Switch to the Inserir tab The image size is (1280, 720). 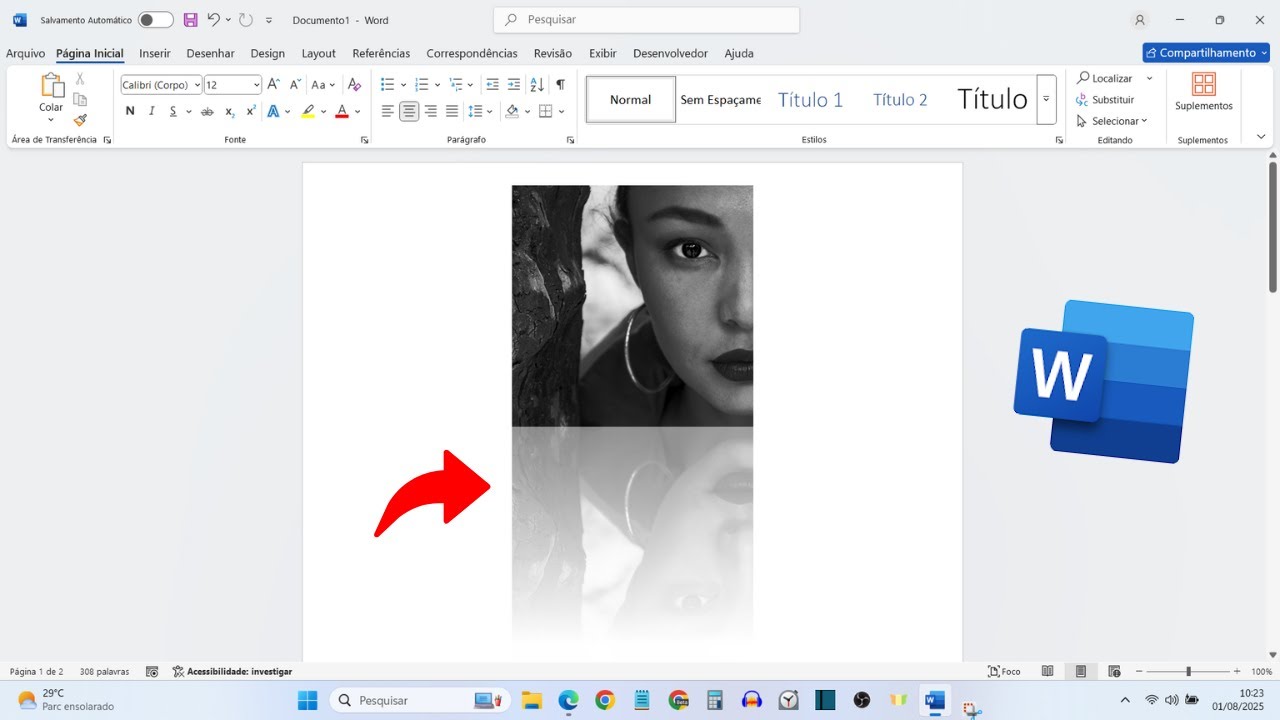coord(155,53)
